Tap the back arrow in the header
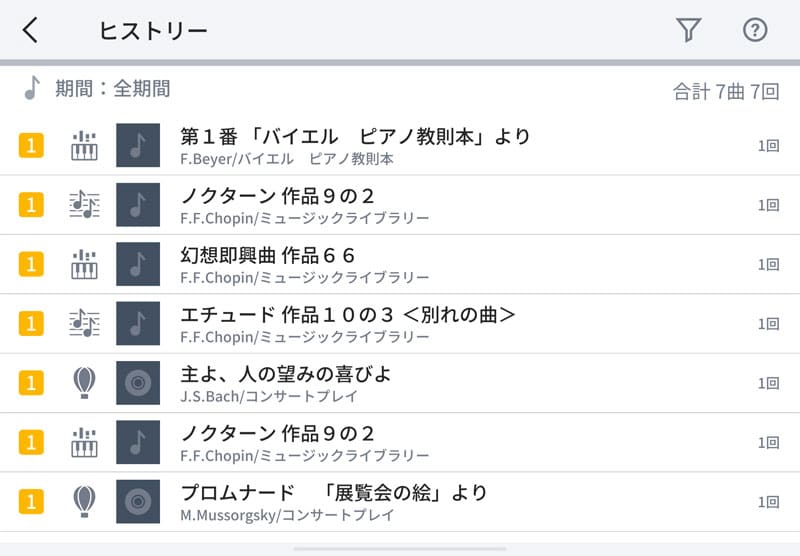The image size is (800, 556). [x=31, y=31]
